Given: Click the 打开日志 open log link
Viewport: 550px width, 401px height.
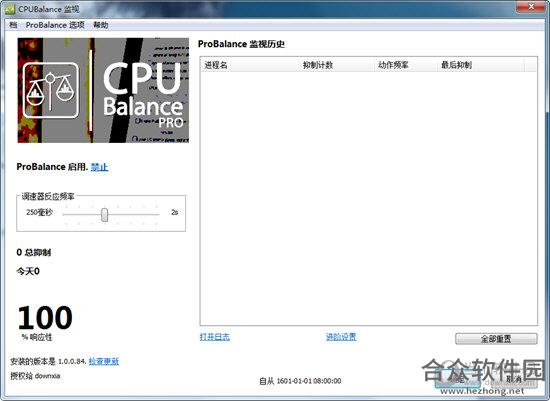Looking at the screenshot, I should (215, 337).
